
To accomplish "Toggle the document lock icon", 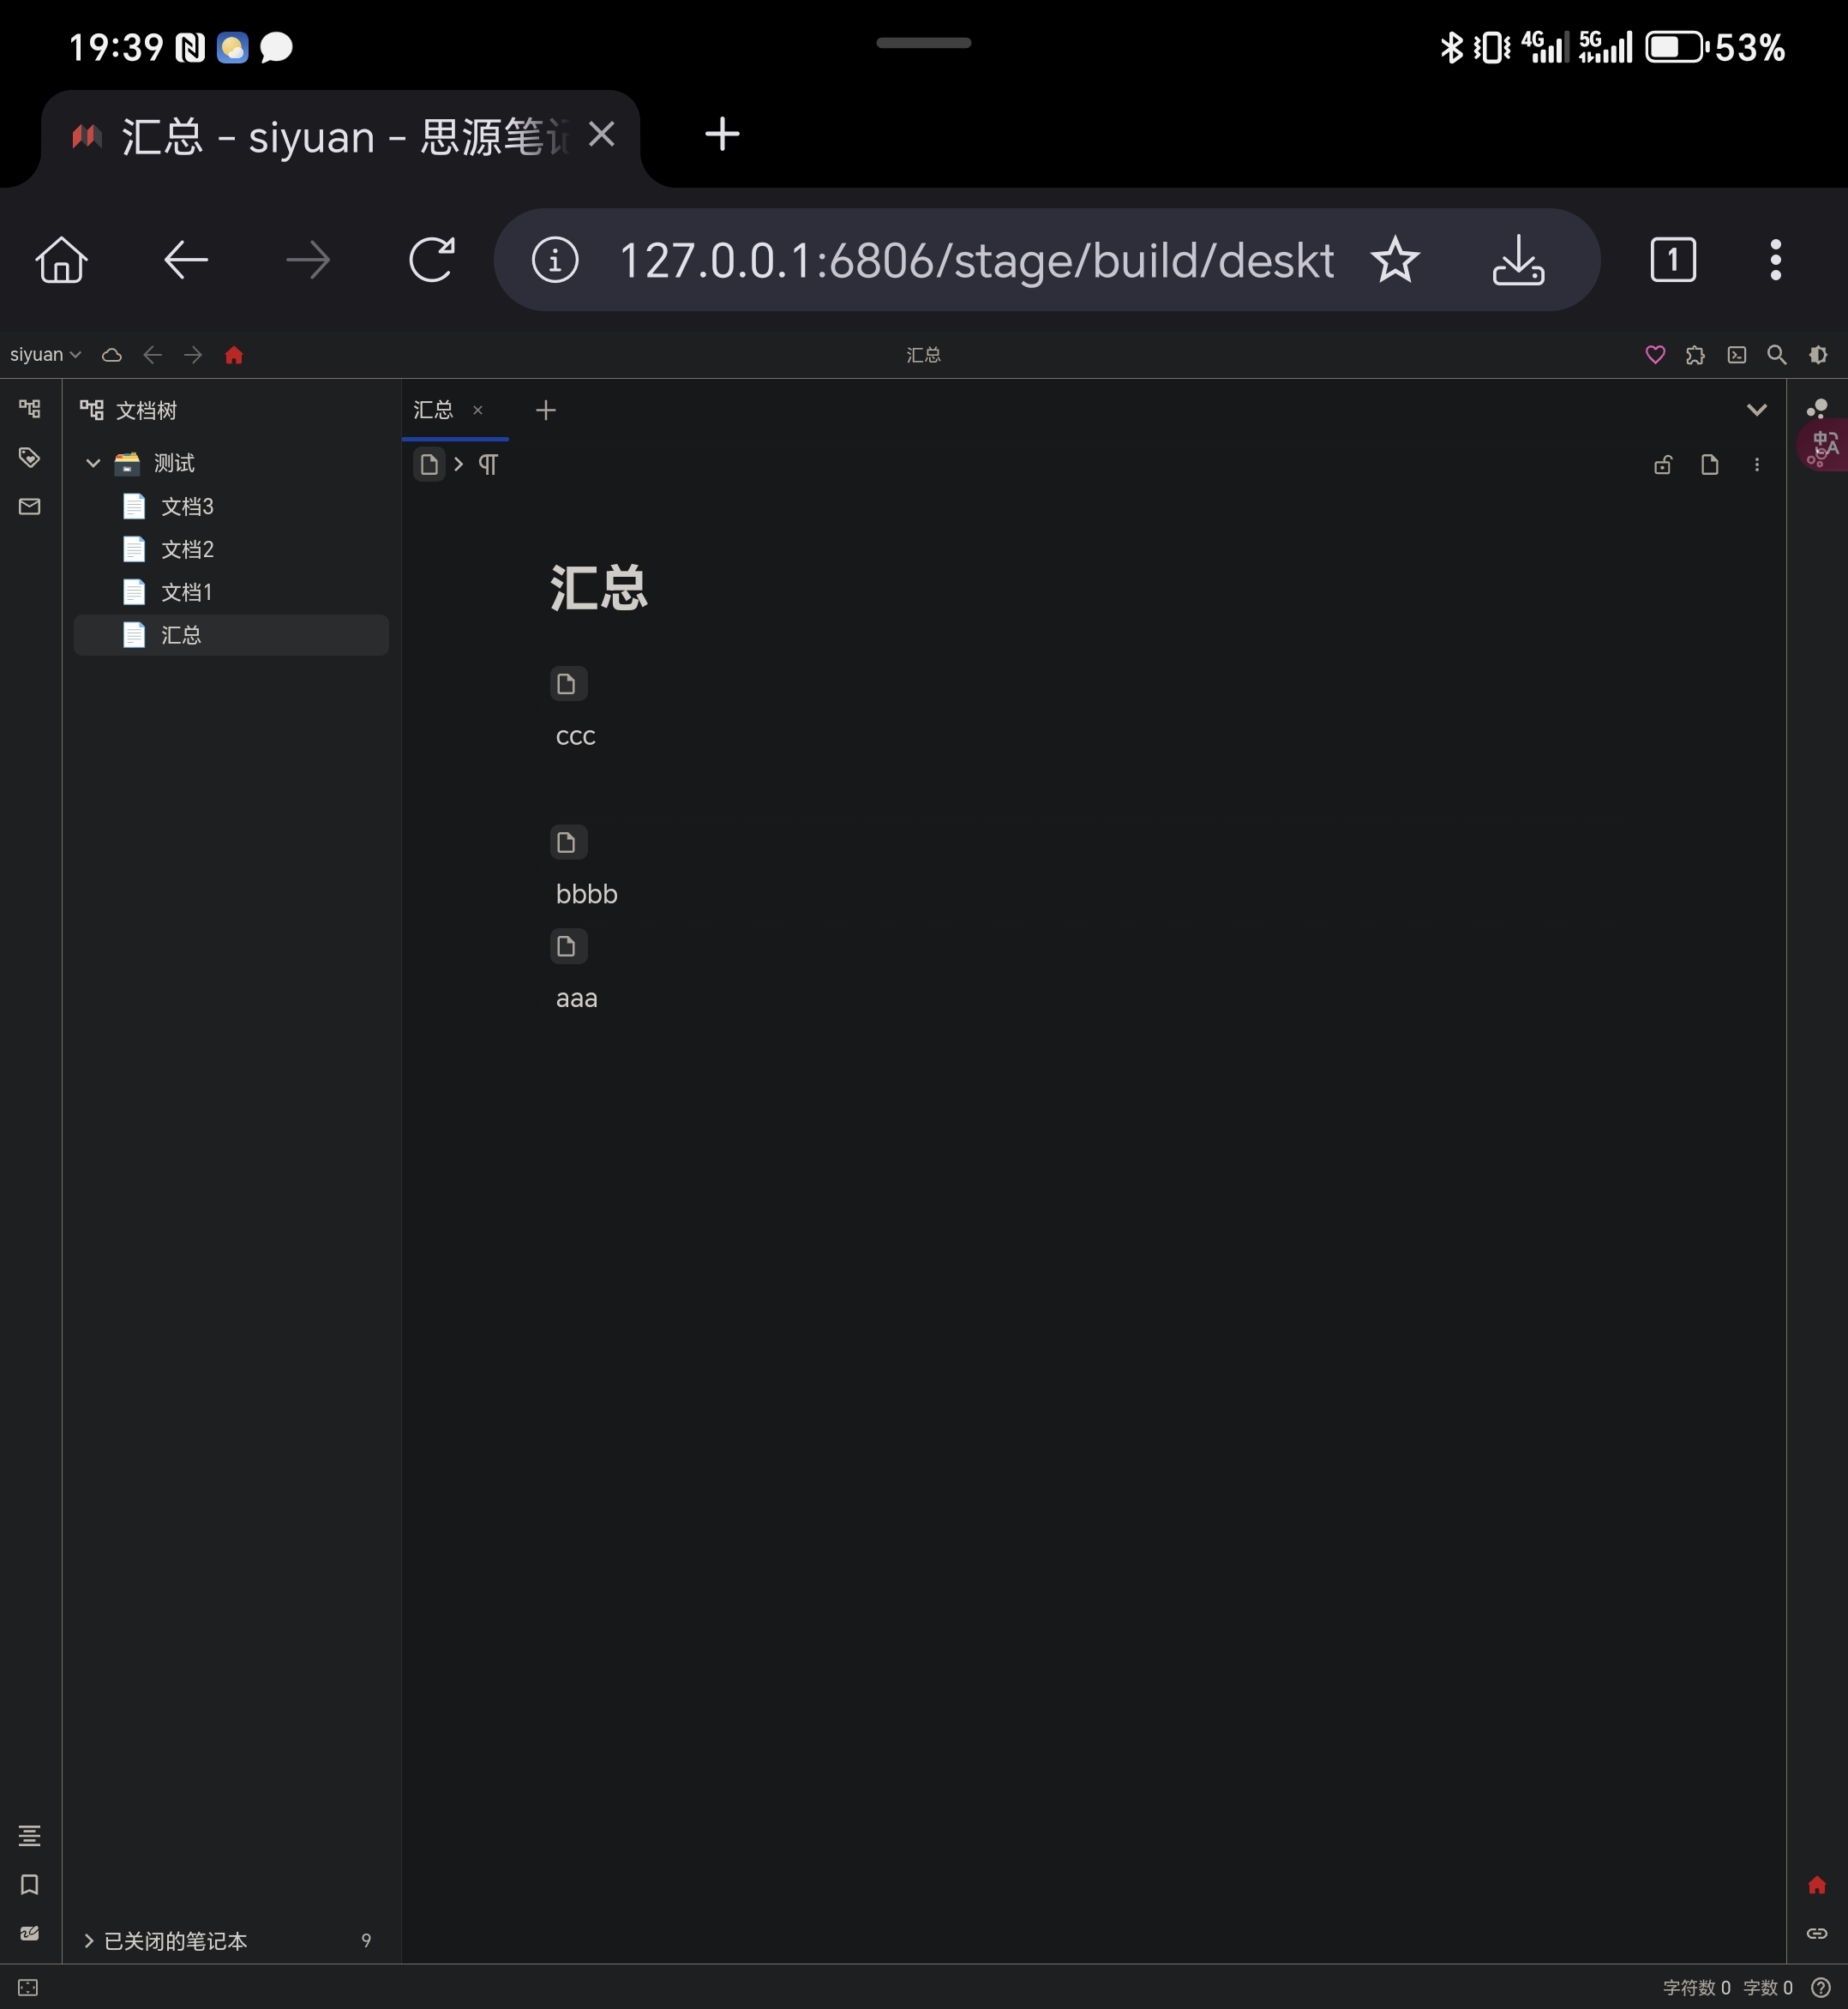I will click(x=1663, y=464).
